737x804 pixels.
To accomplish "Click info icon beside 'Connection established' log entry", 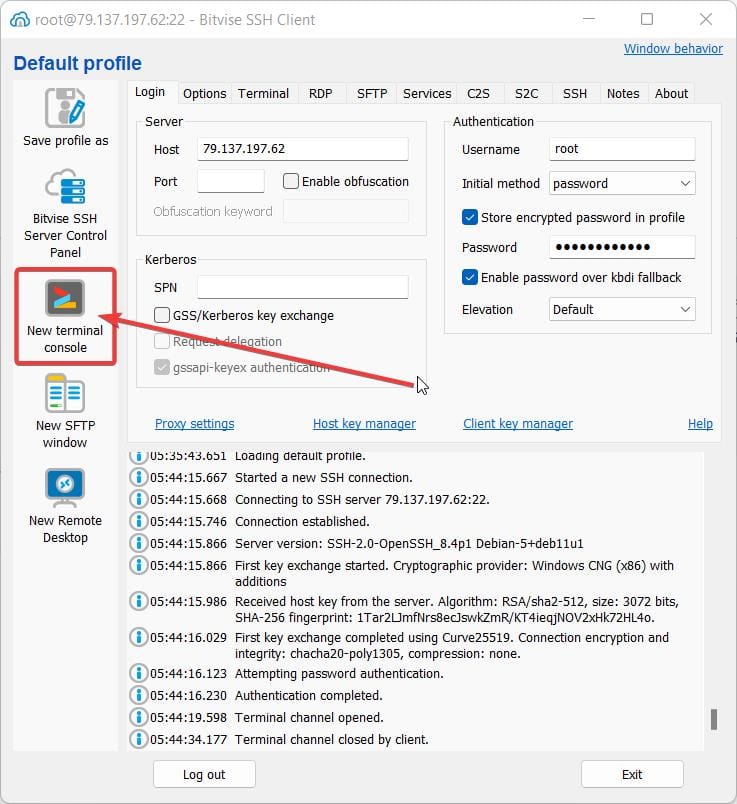I will pyautogui.click(x=139, y=522).
